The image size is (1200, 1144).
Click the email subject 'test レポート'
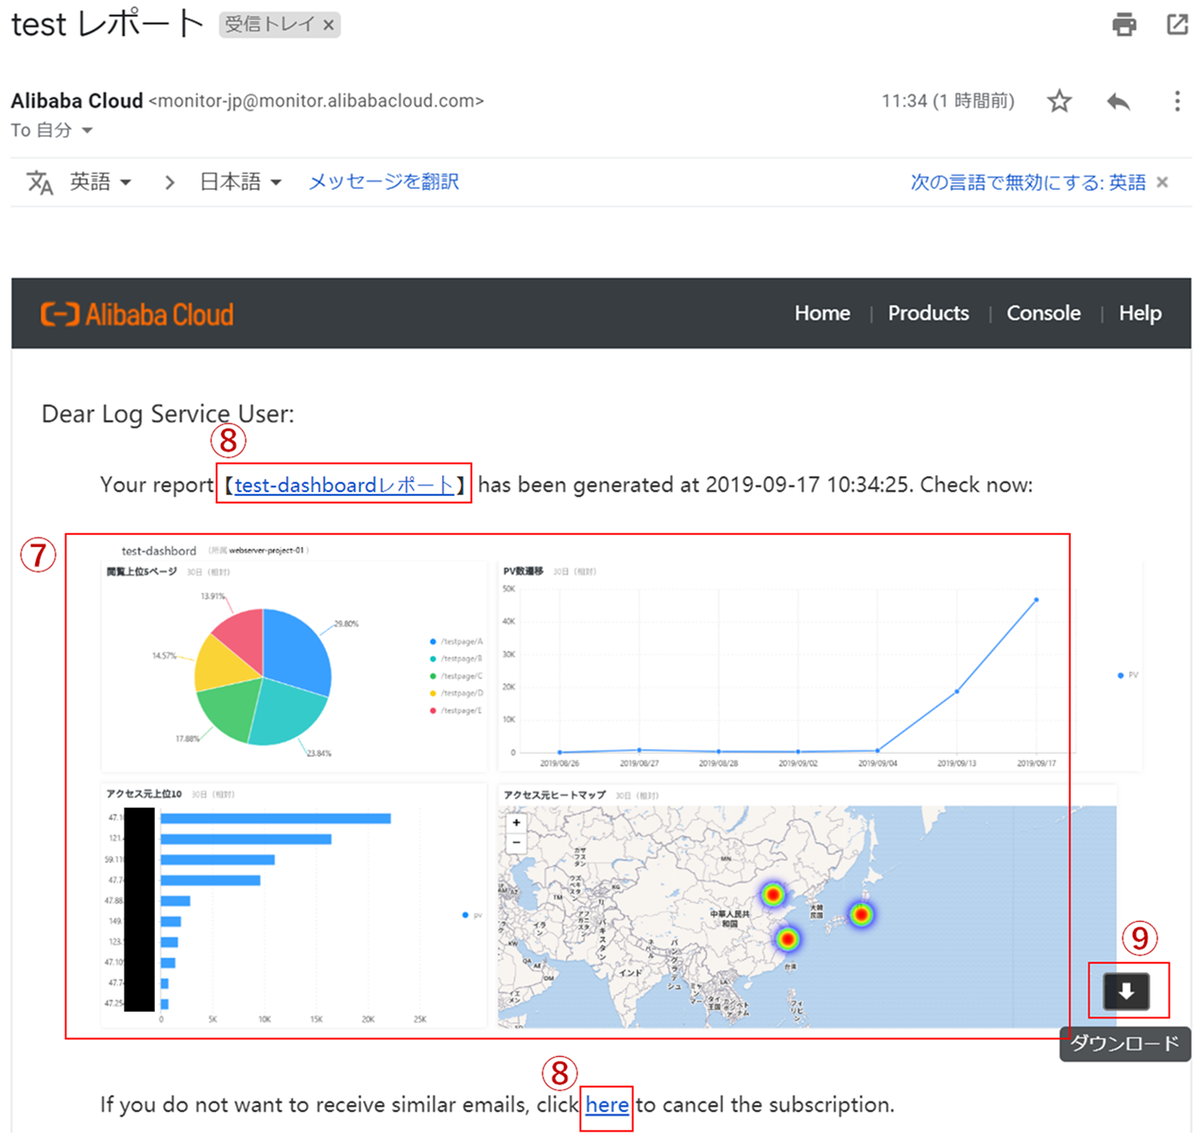pos(107,24)
